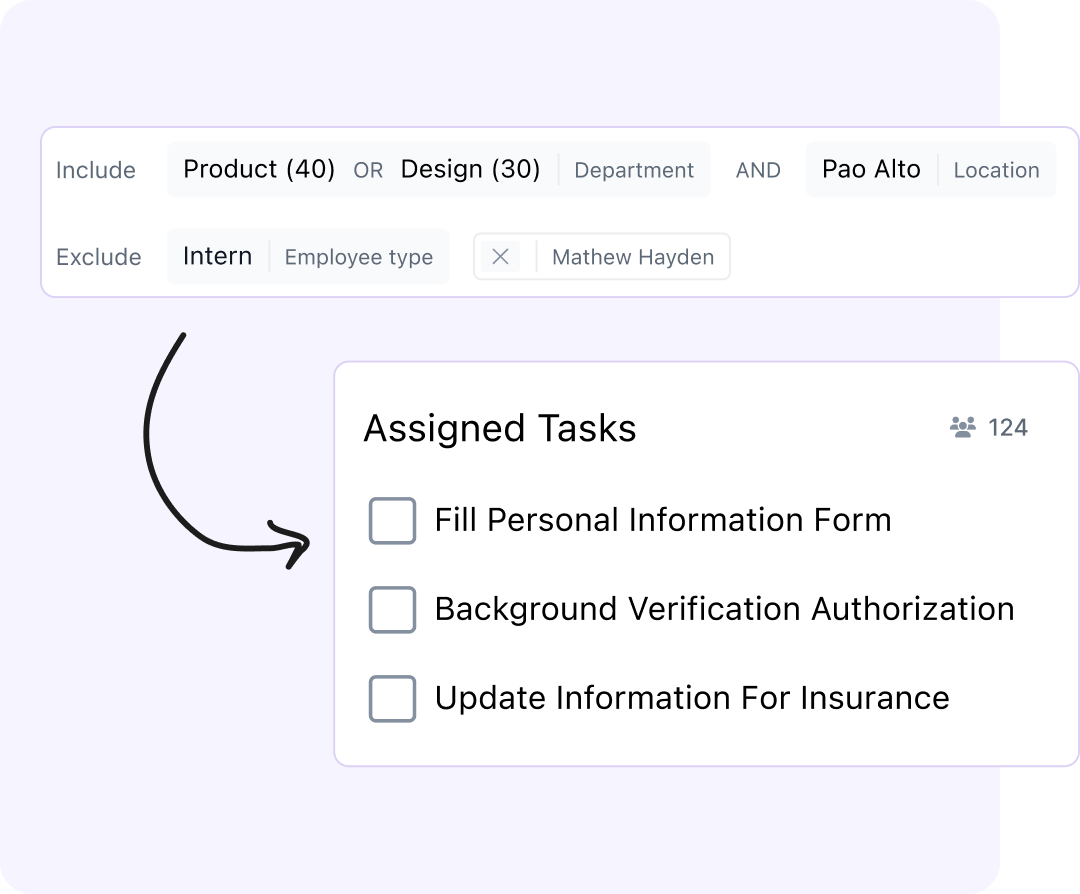
Task: Select the Product (40) department chip
Action: [x=259, y=169]
